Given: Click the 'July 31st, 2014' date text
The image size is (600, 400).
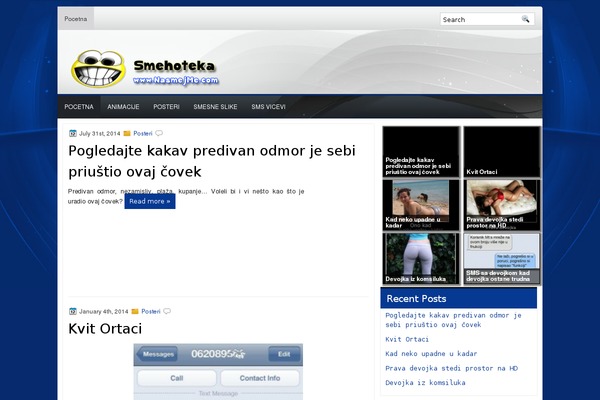Looking at the screenshot, I should click(99, 133).
